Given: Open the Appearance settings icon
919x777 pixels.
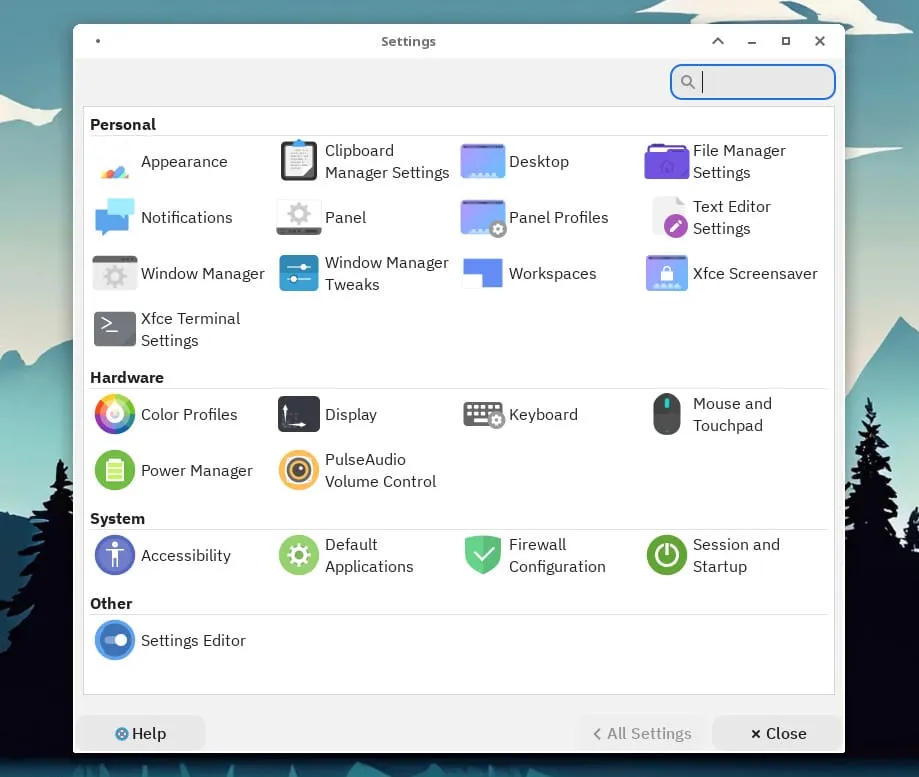Looking at the screenshot, I should pos(115,162).
